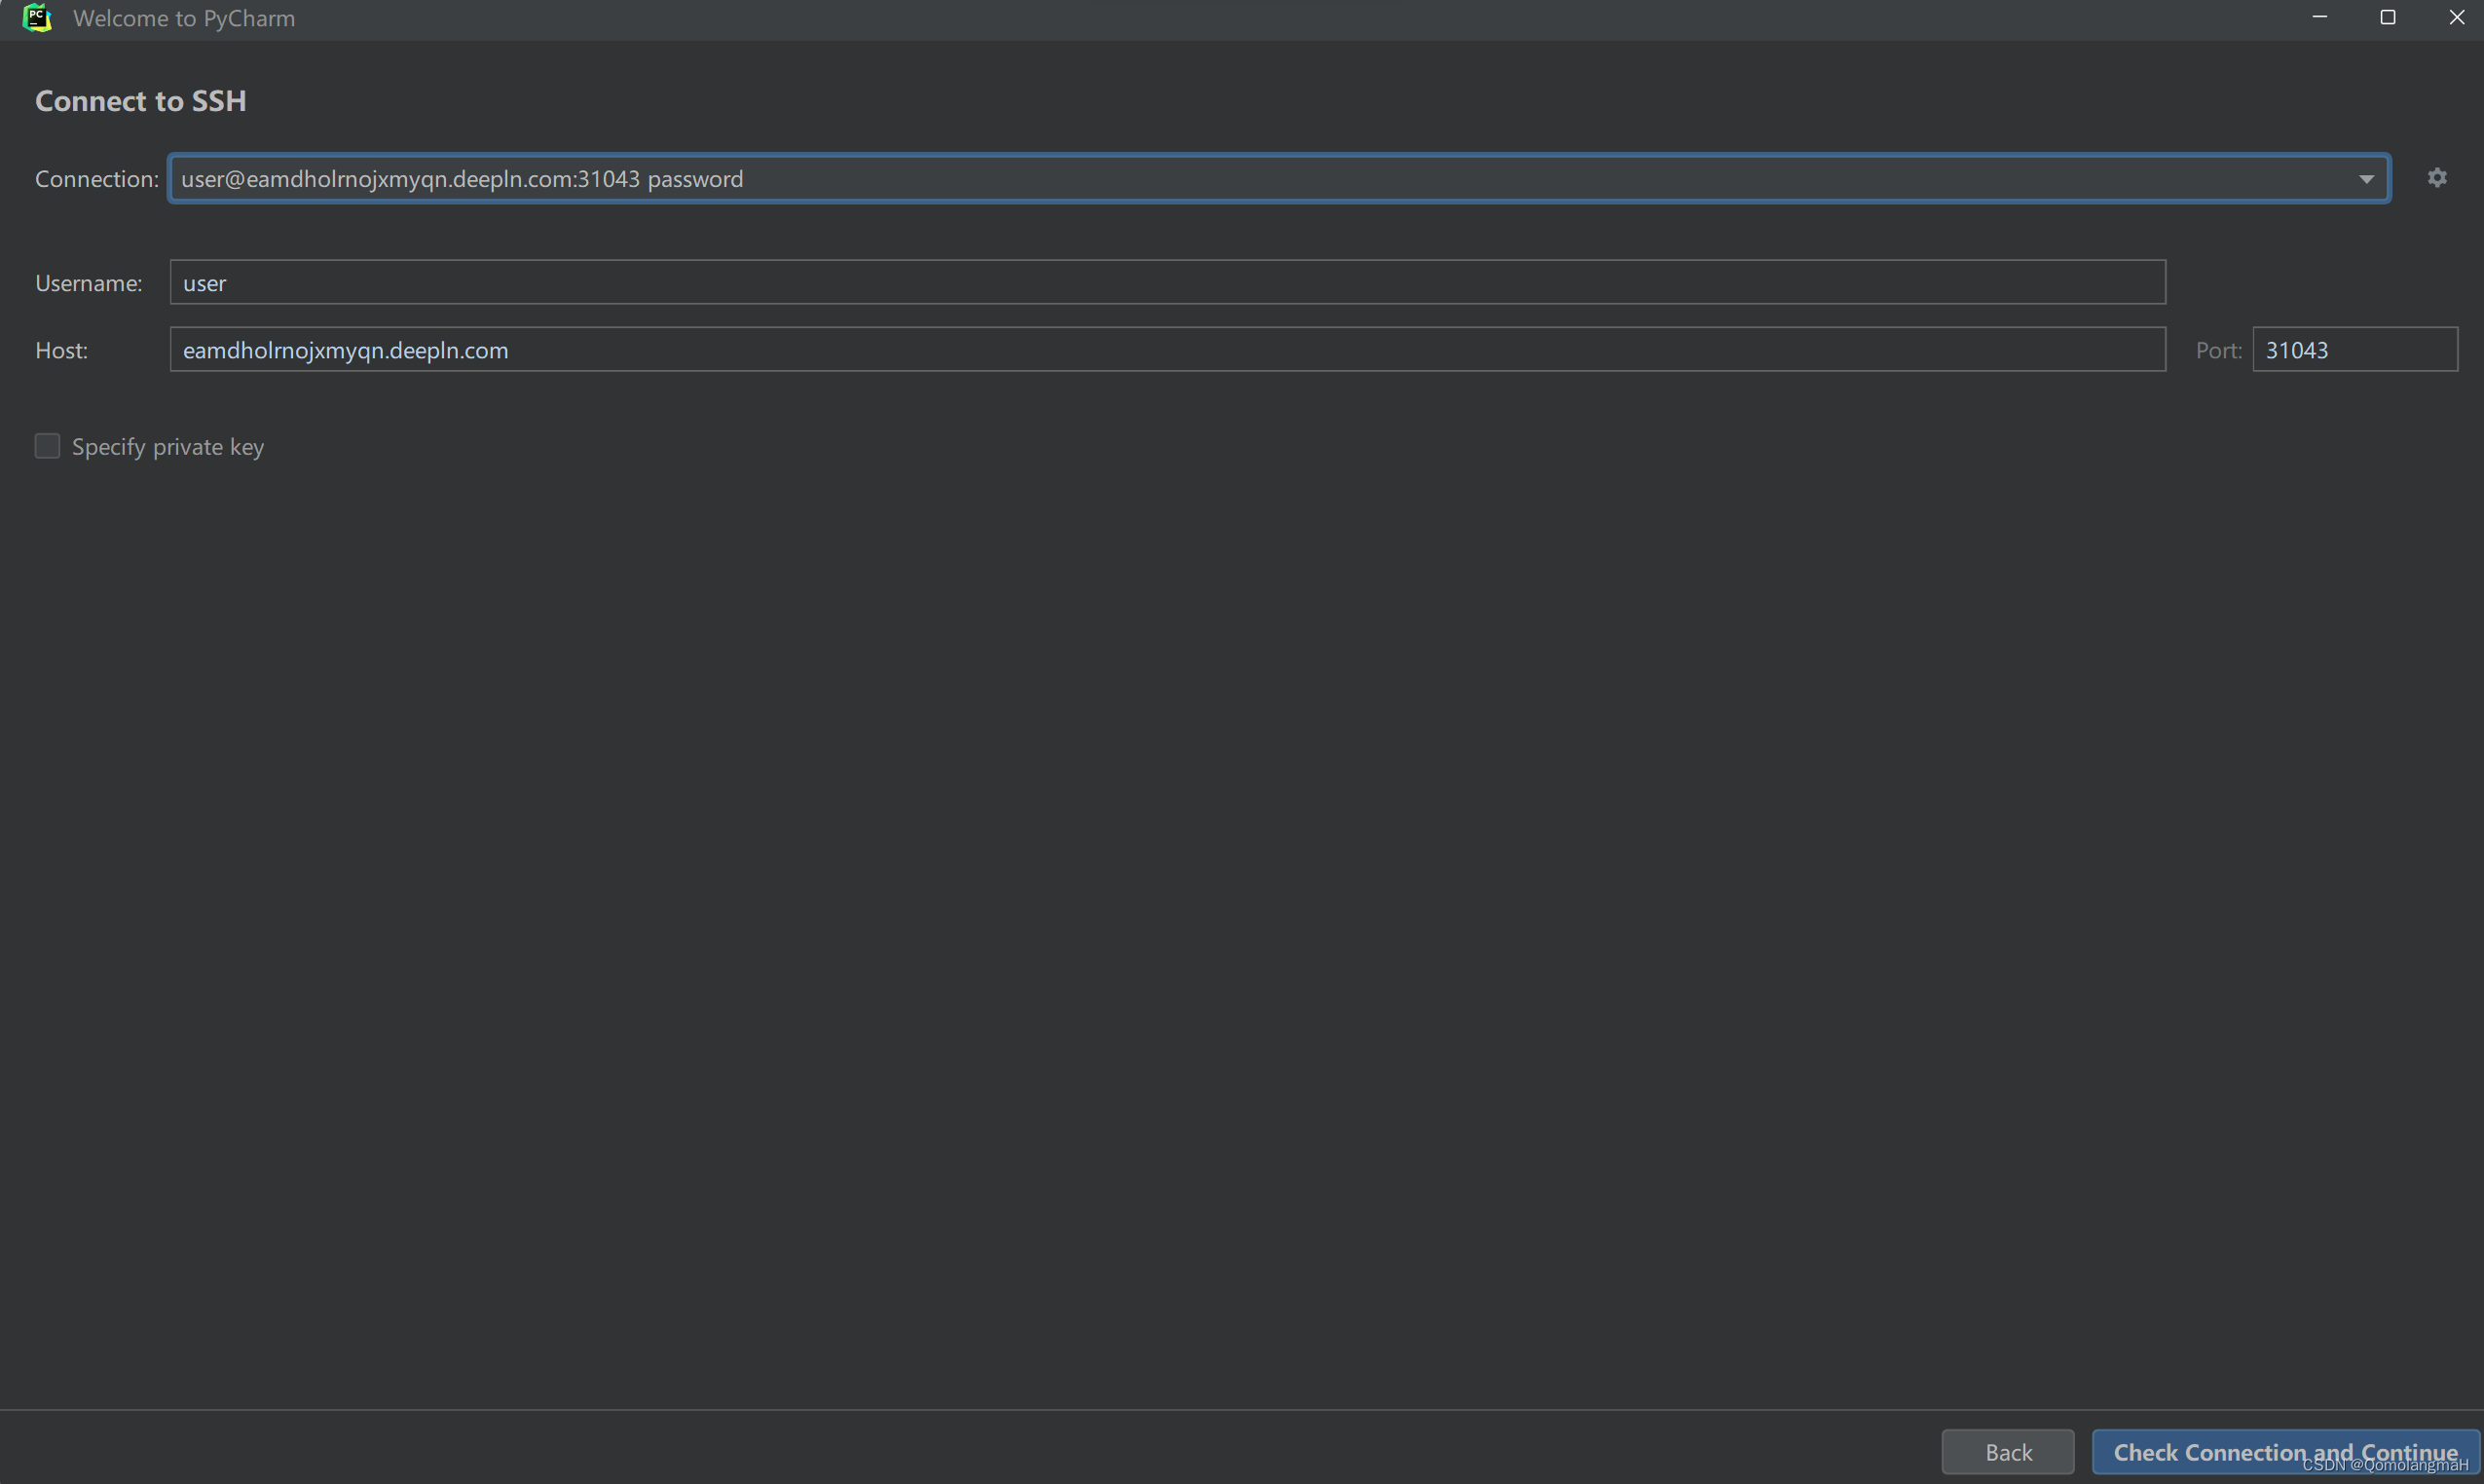Image resolution: width=2484 pixels, height=1484 pixels.
Task: Click the Back button
Action: tap(2007, 1451)
